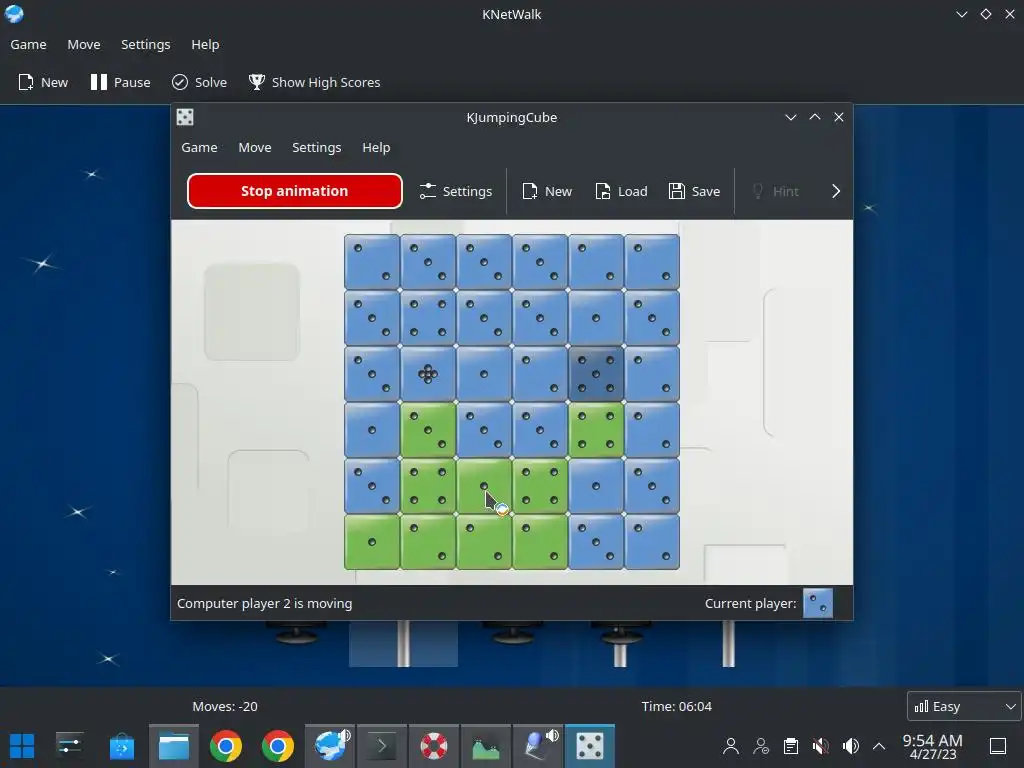The width and height of the screenshot is (1024, 768).
Task: Open the first Chrome taskbar icon
Action: point(225,746)
